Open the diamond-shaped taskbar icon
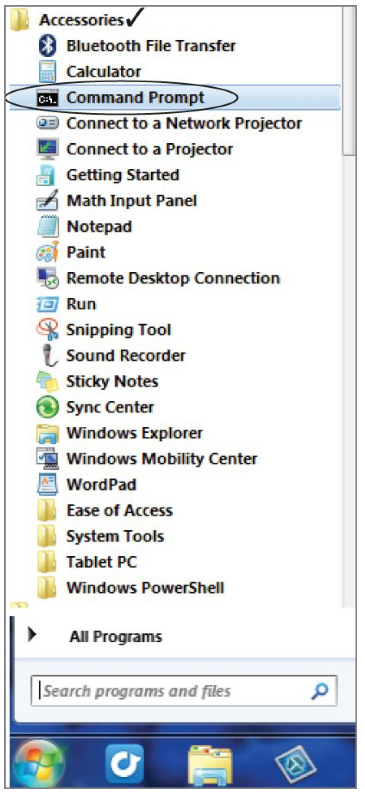Screen dimensions: 365x794 (x=295, y=765)
